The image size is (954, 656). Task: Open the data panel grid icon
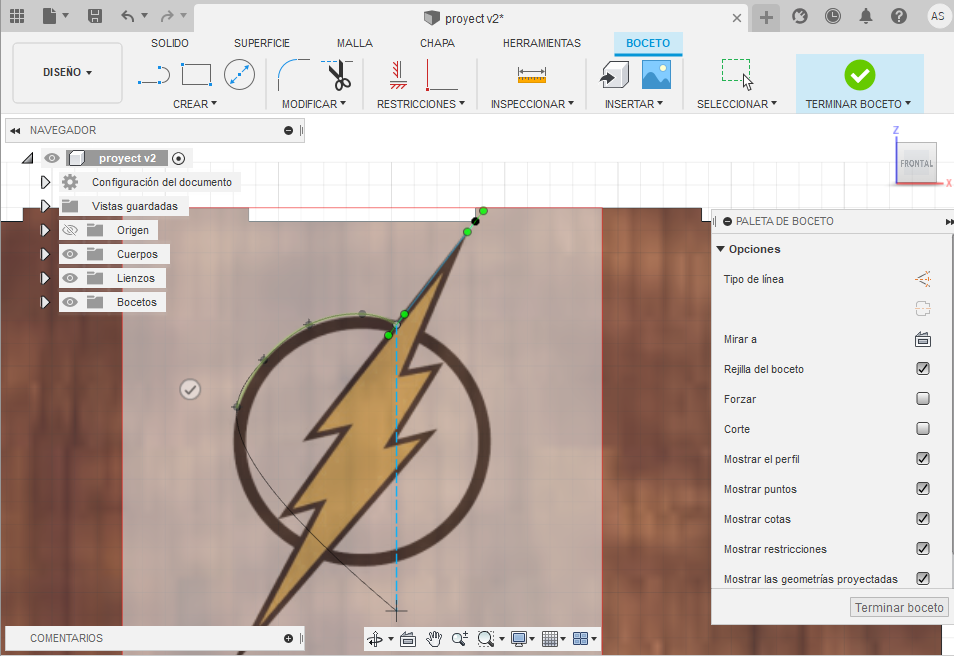(17, 16)
